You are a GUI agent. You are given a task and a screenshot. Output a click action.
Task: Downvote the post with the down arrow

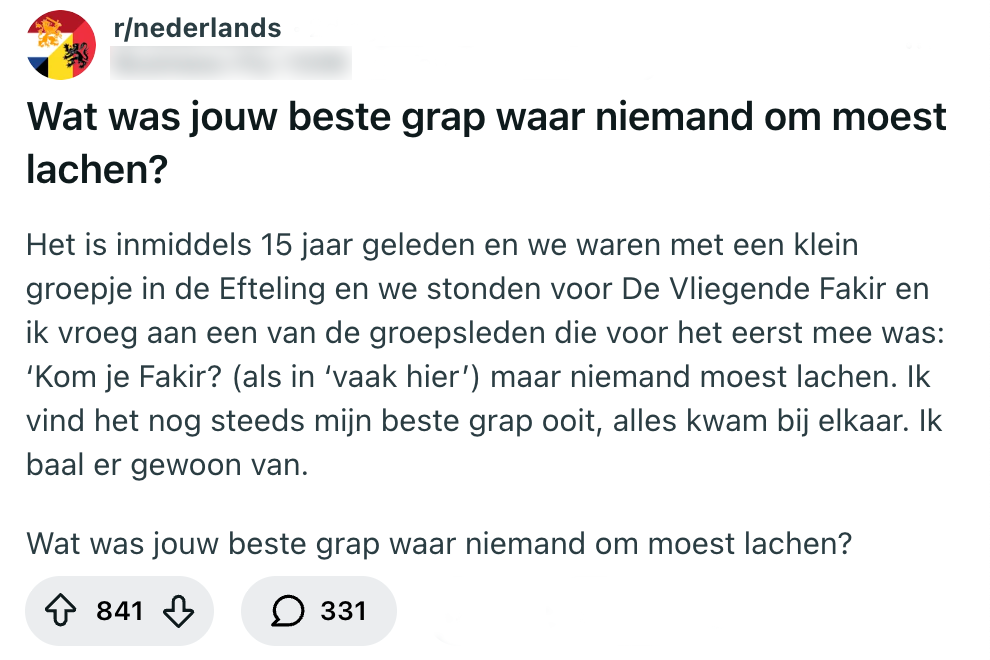pos(178,610)
